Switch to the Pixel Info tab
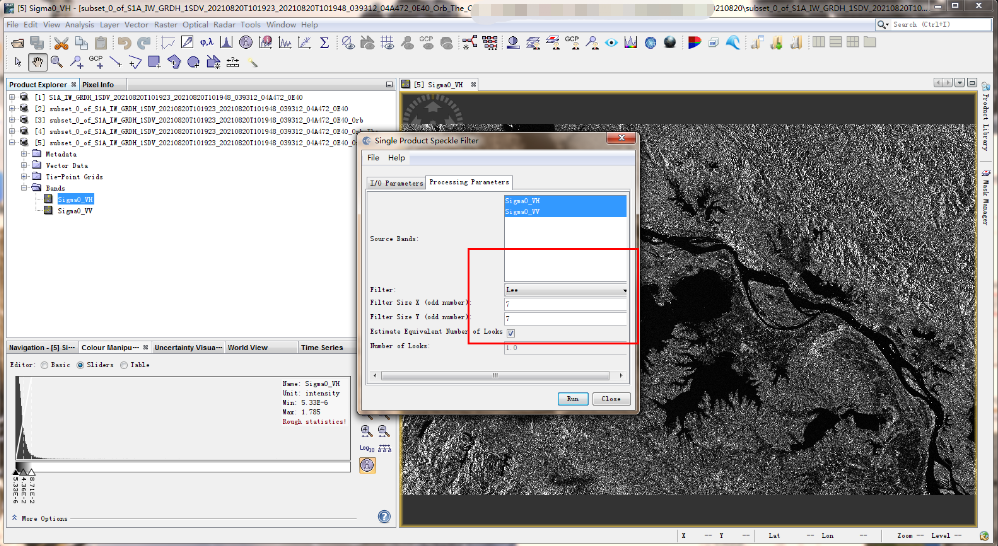Screen dimensions: 998x546 coord(98,85)
